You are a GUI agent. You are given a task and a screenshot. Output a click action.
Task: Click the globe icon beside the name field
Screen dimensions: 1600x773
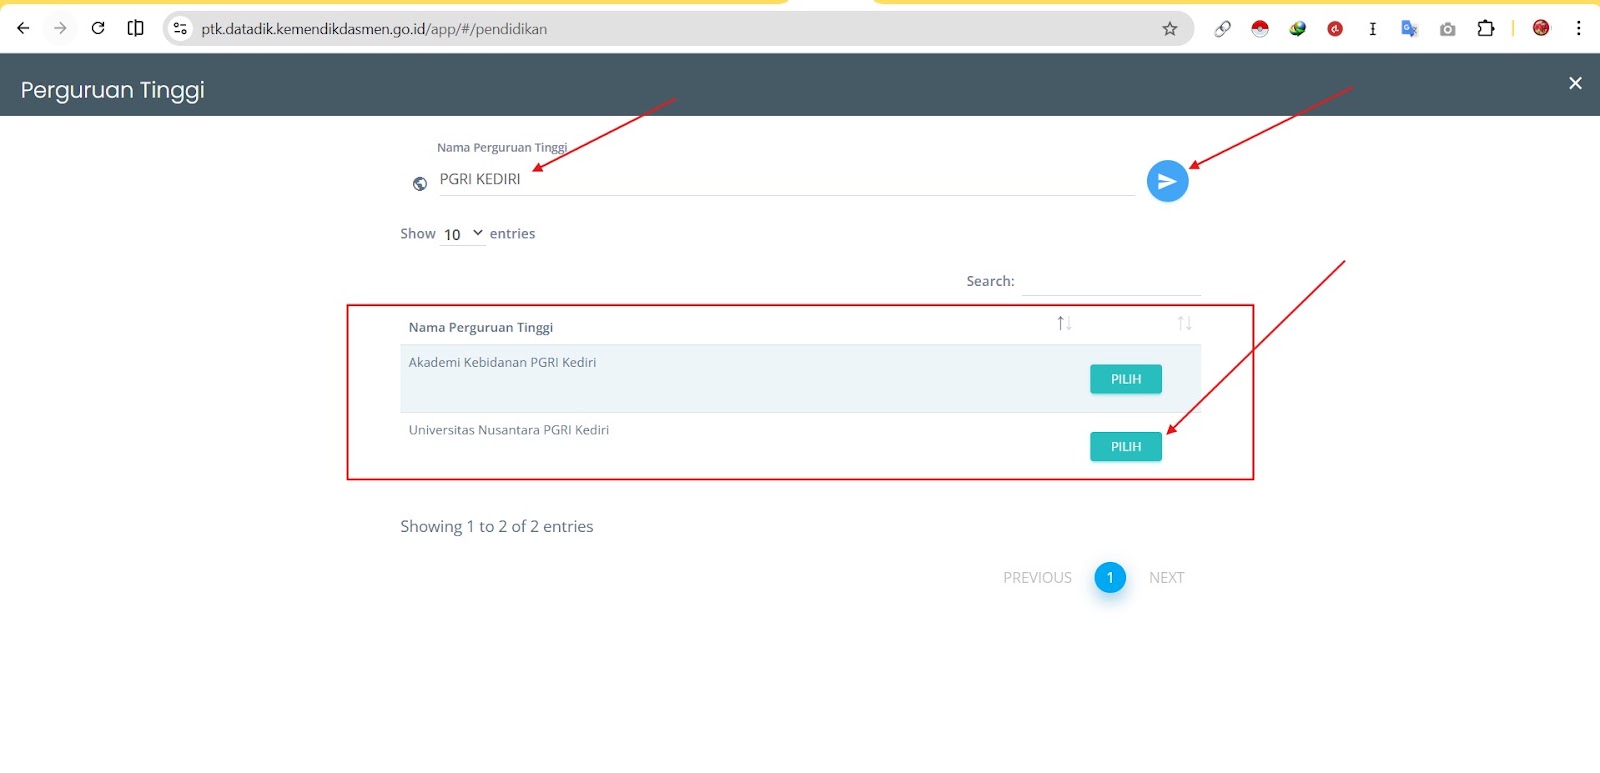(420, 184)
